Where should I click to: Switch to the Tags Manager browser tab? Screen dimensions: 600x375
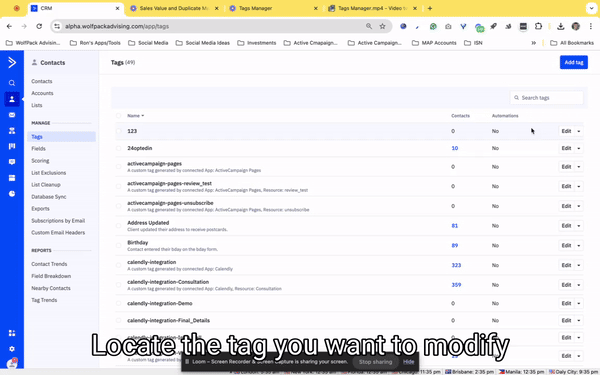click(x=273, y=8)
